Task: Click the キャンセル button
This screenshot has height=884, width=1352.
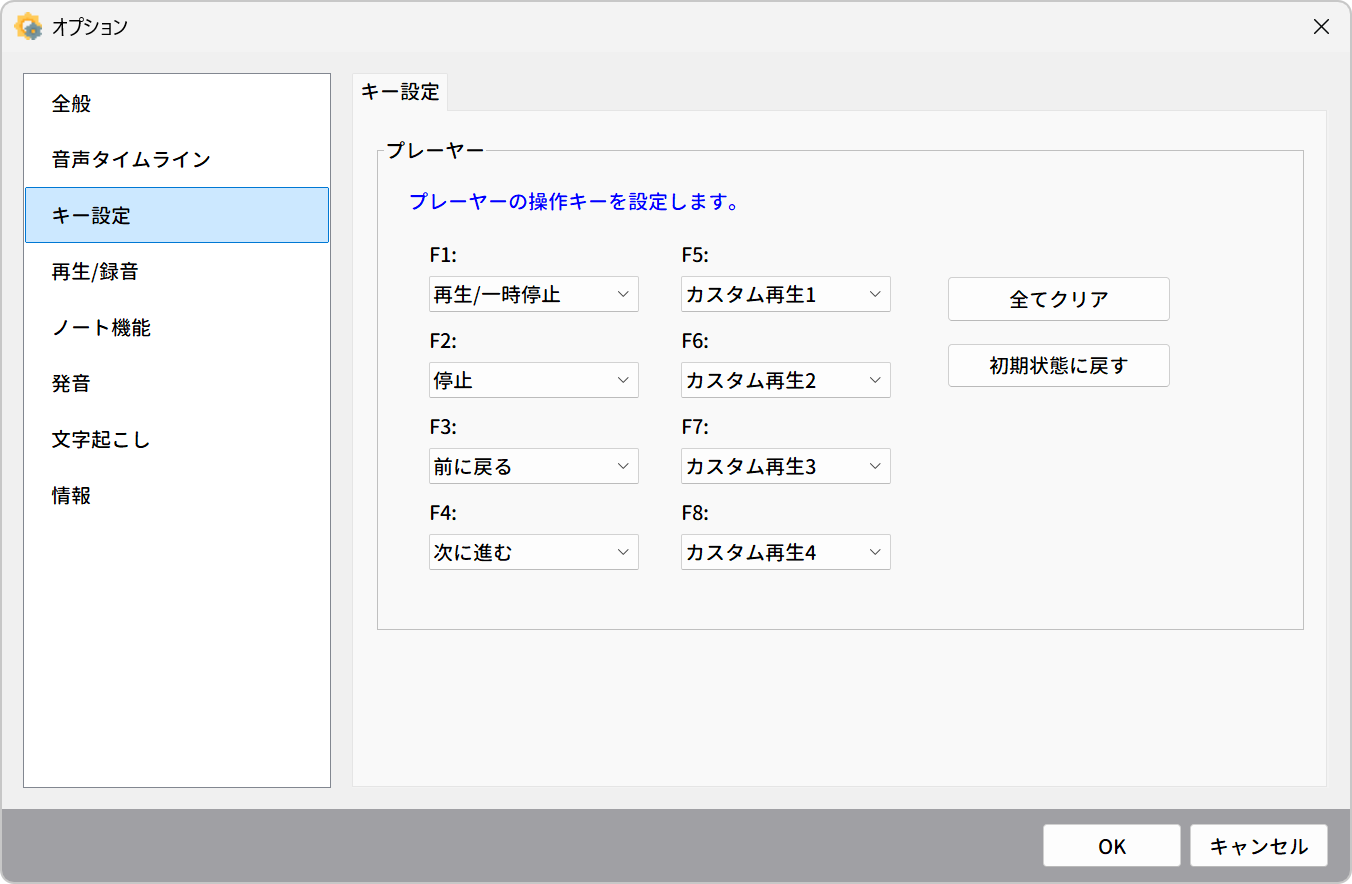Action: 1259,846
